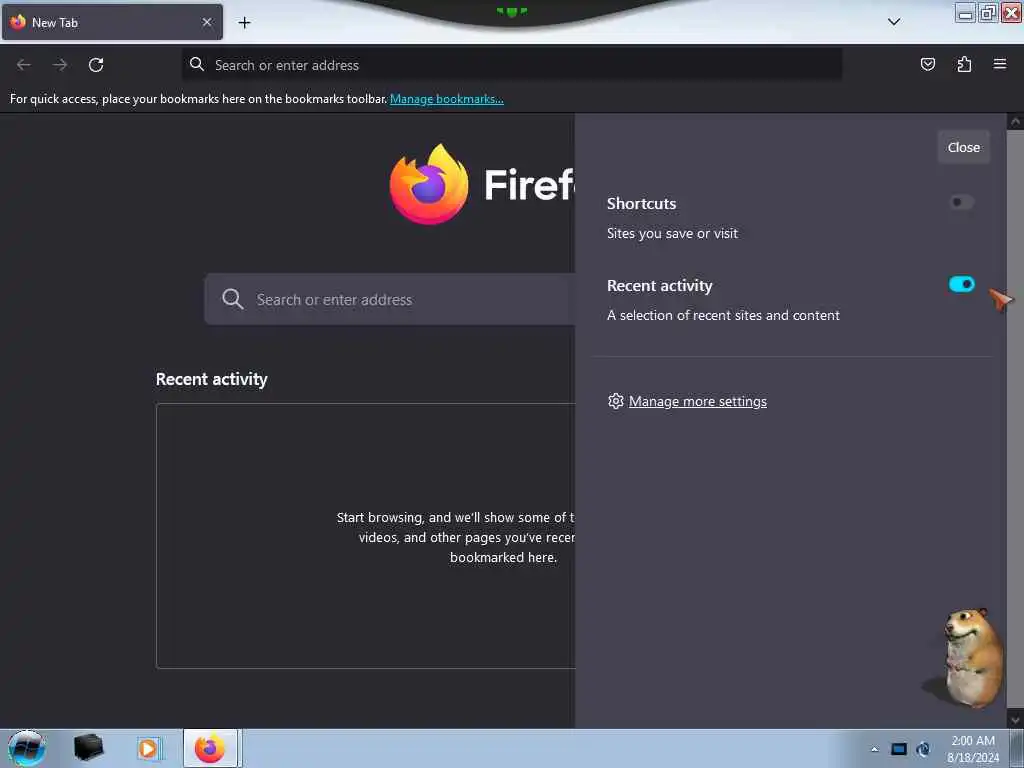This screenshot has width=1024, height=768.
Task: Click "A selection of recent sites and content"
Action: [723, 315]
